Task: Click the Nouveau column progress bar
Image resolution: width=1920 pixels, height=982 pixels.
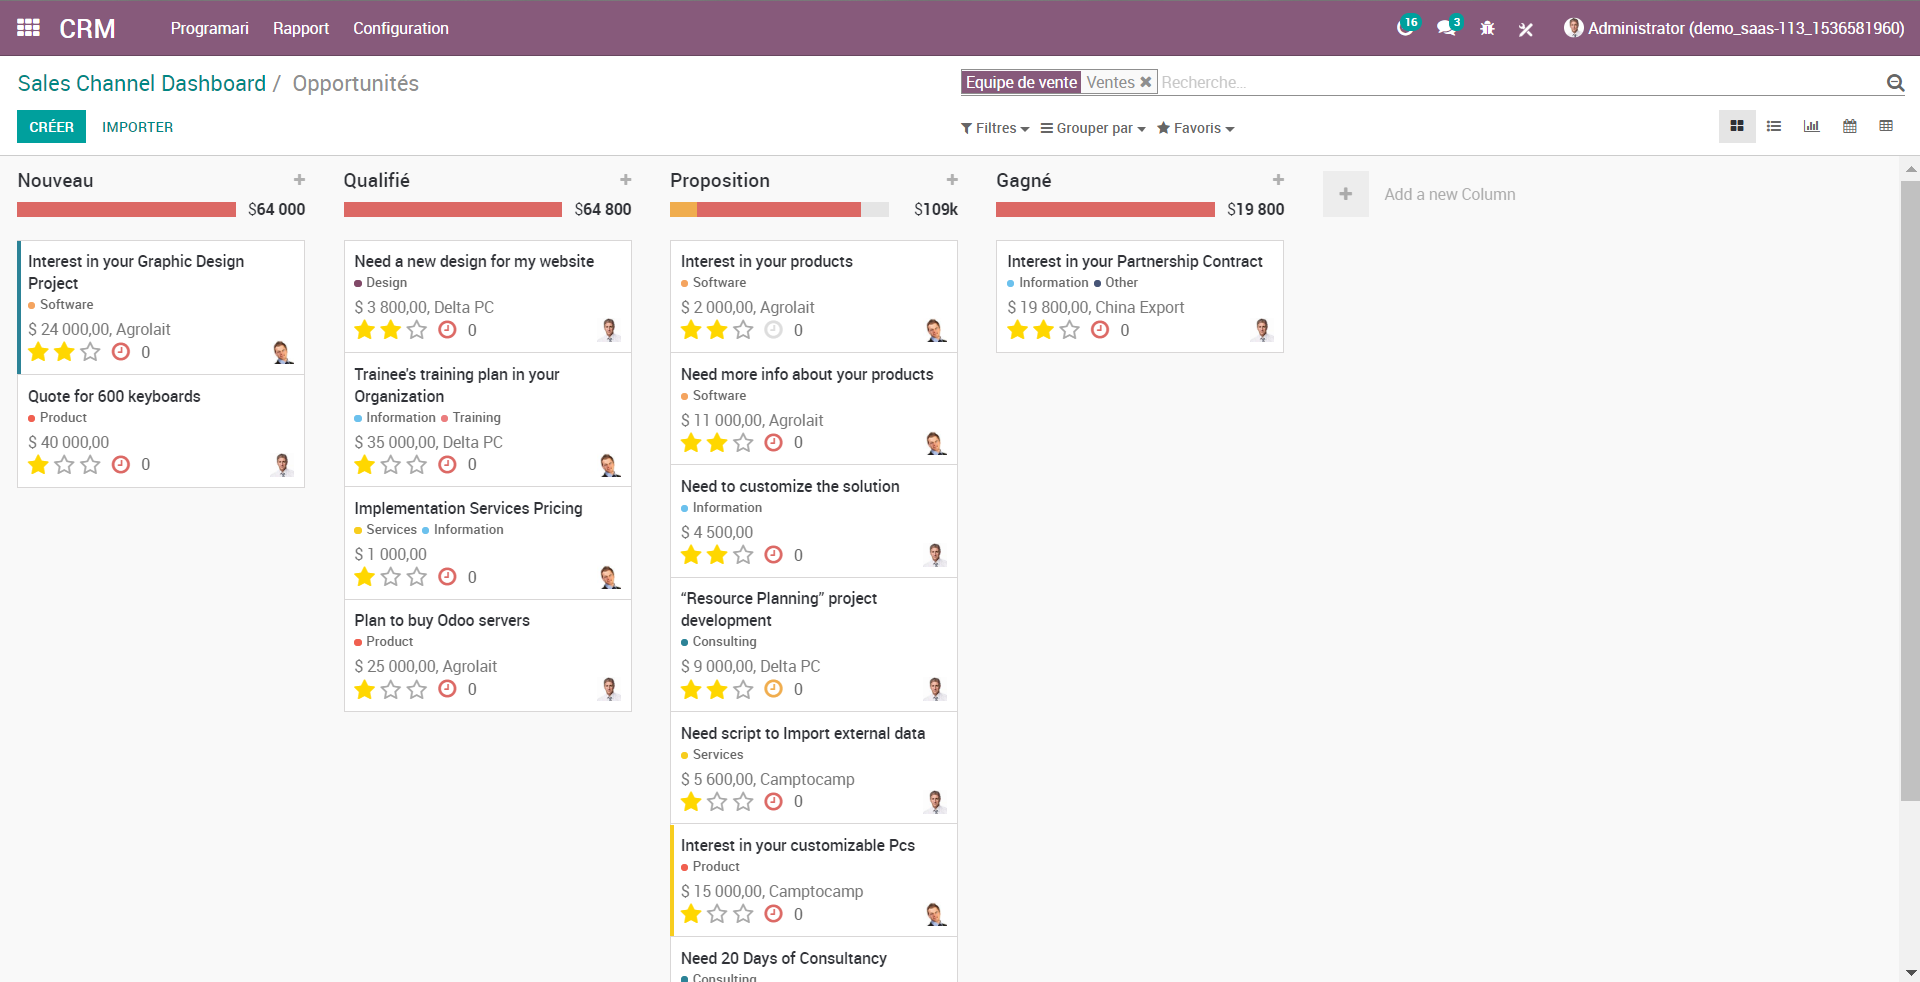Action: [127, 209]
